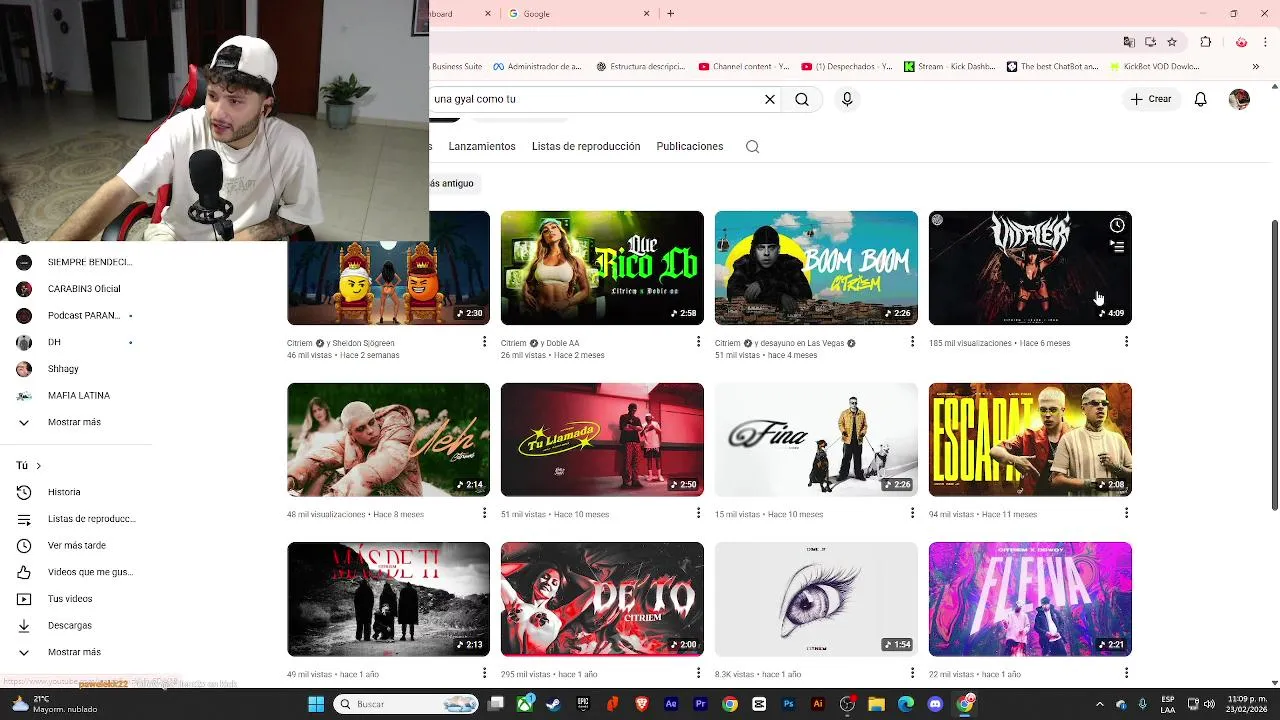The width and height of the screenshot is (1280, 720).
Task: Expand lower sidebar Mostrar más
Action: point(76,652)
